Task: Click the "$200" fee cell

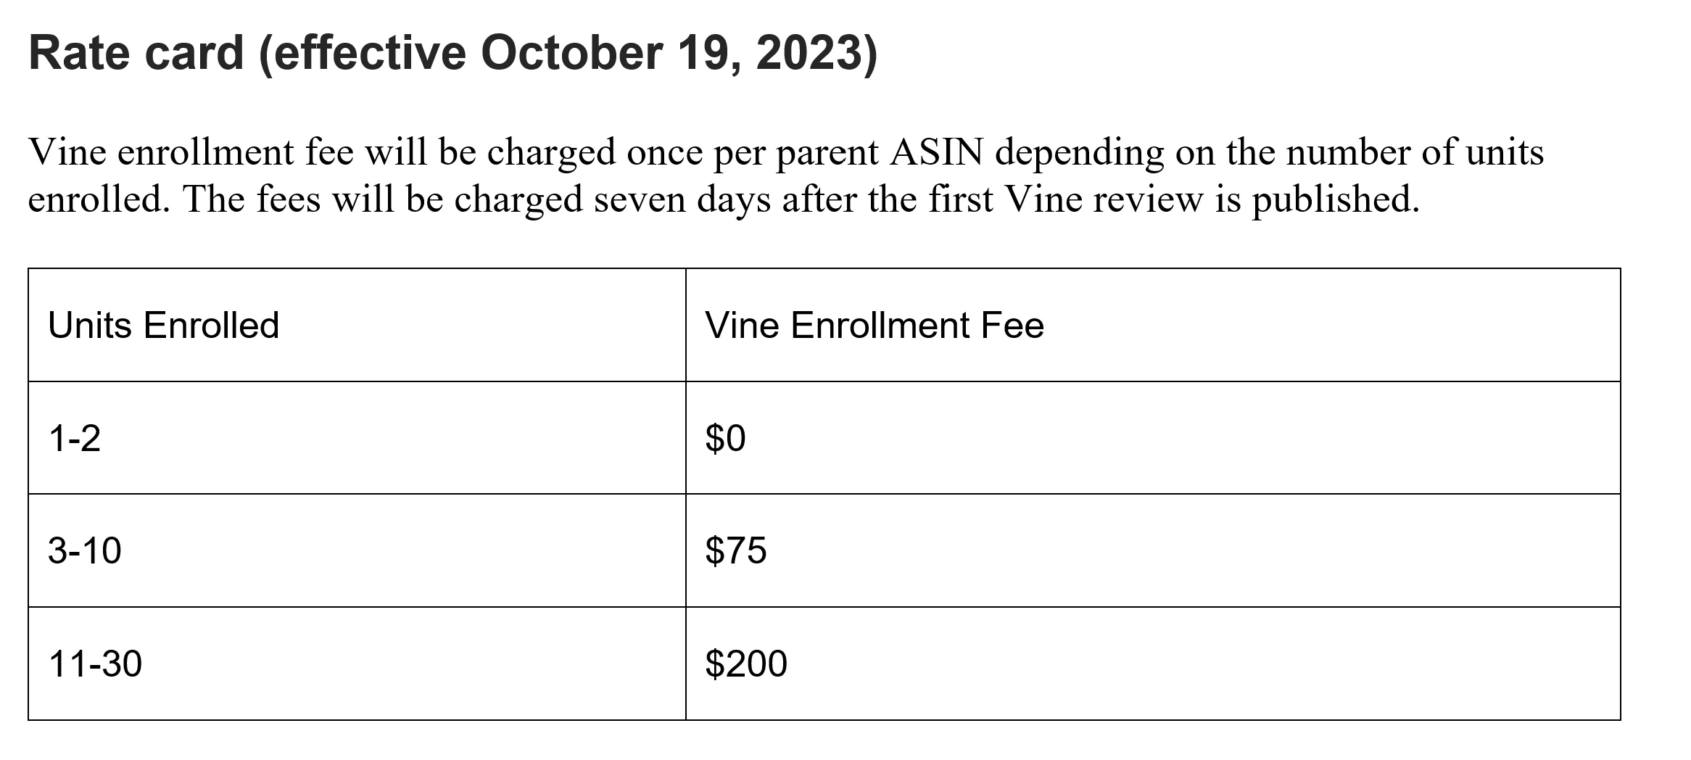Action: tap(746, 664)
